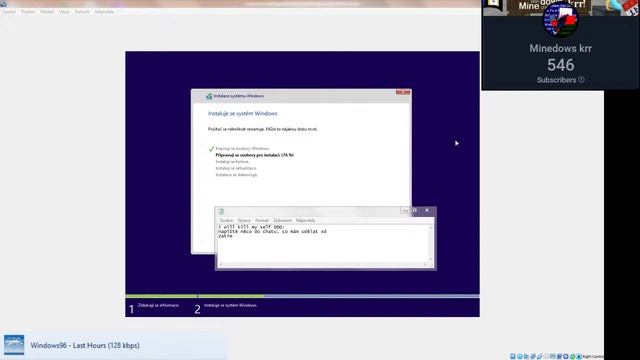Click 'Windows96 - Last Hours' track title
The width and height of the screenshot is (640, 360).
[85, 345]
